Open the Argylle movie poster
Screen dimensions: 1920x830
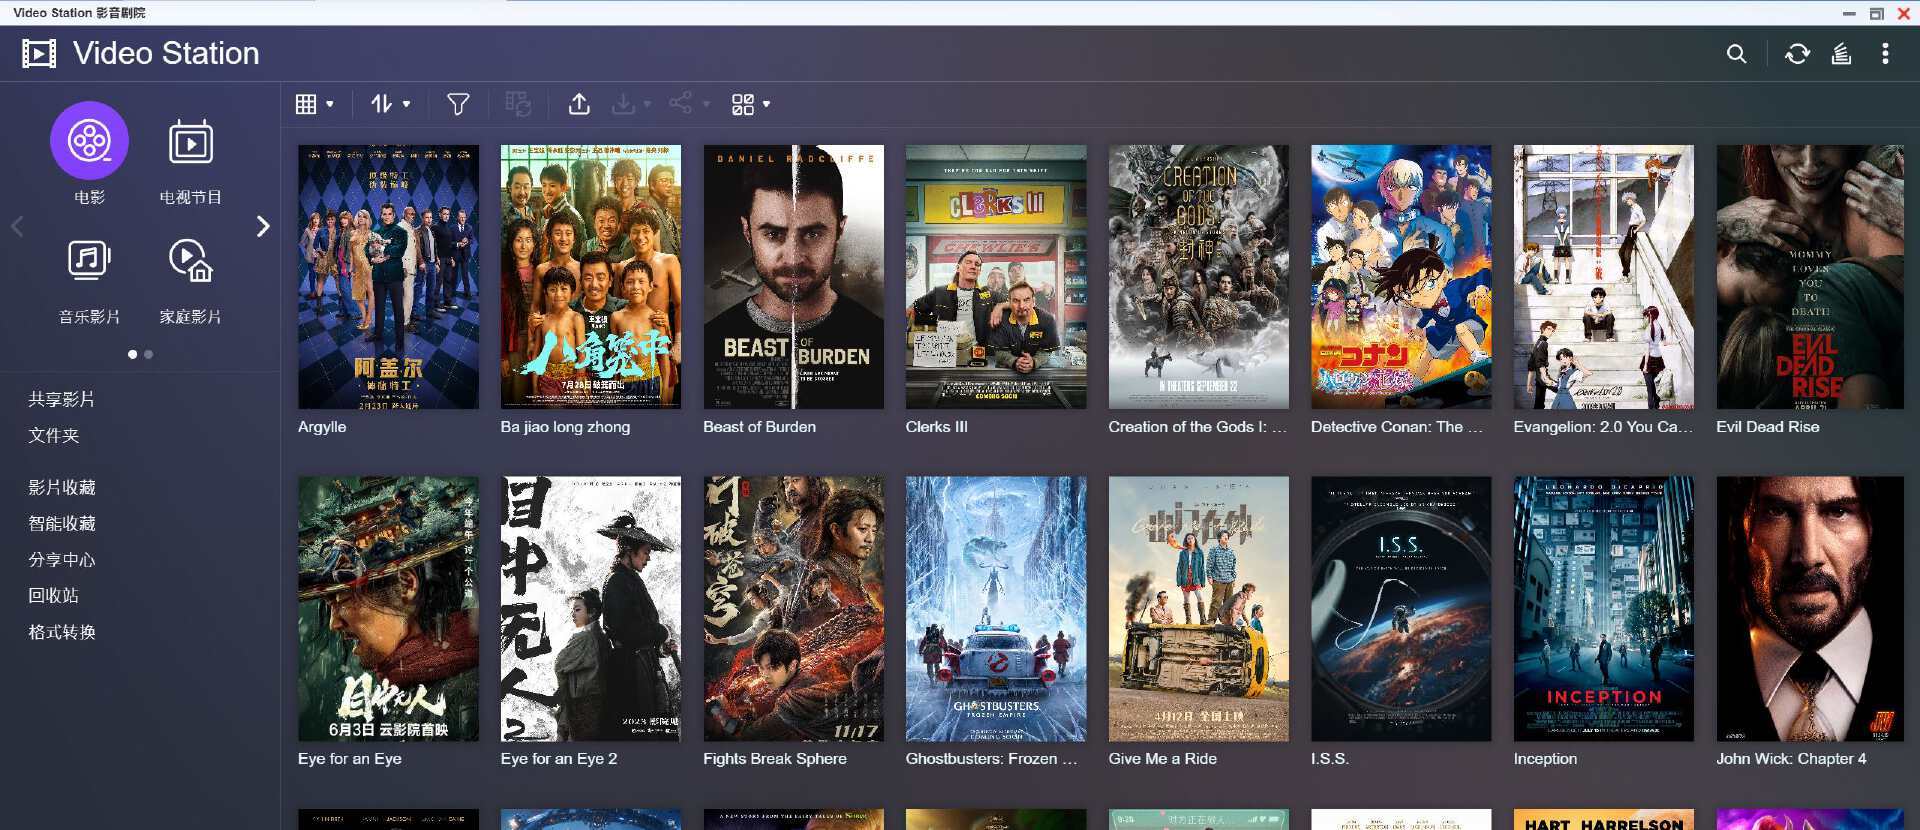(x=388, y=277)
